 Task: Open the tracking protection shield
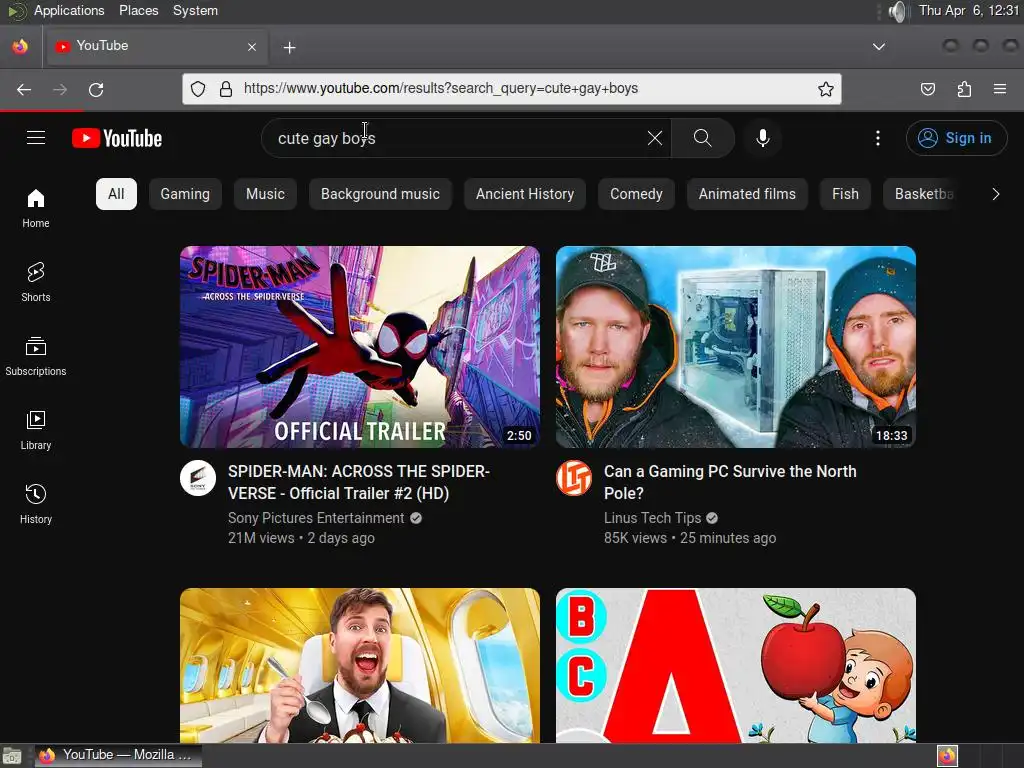point(198,89)
